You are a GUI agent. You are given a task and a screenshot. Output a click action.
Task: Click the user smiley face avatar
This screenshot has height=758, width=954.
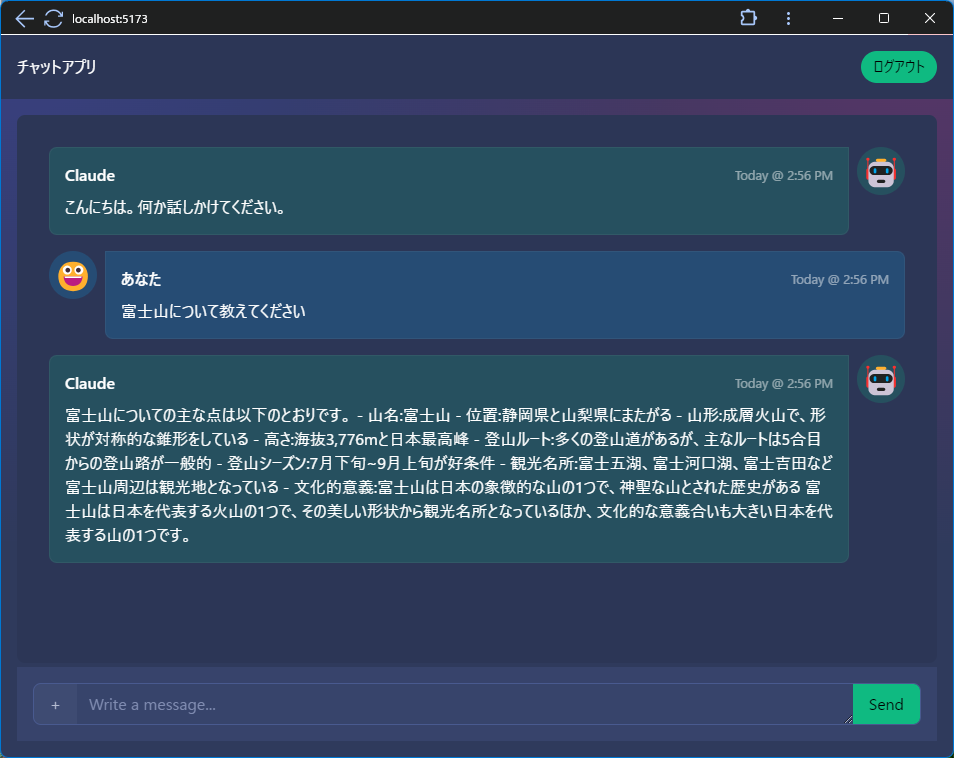(x=73, y=276)
